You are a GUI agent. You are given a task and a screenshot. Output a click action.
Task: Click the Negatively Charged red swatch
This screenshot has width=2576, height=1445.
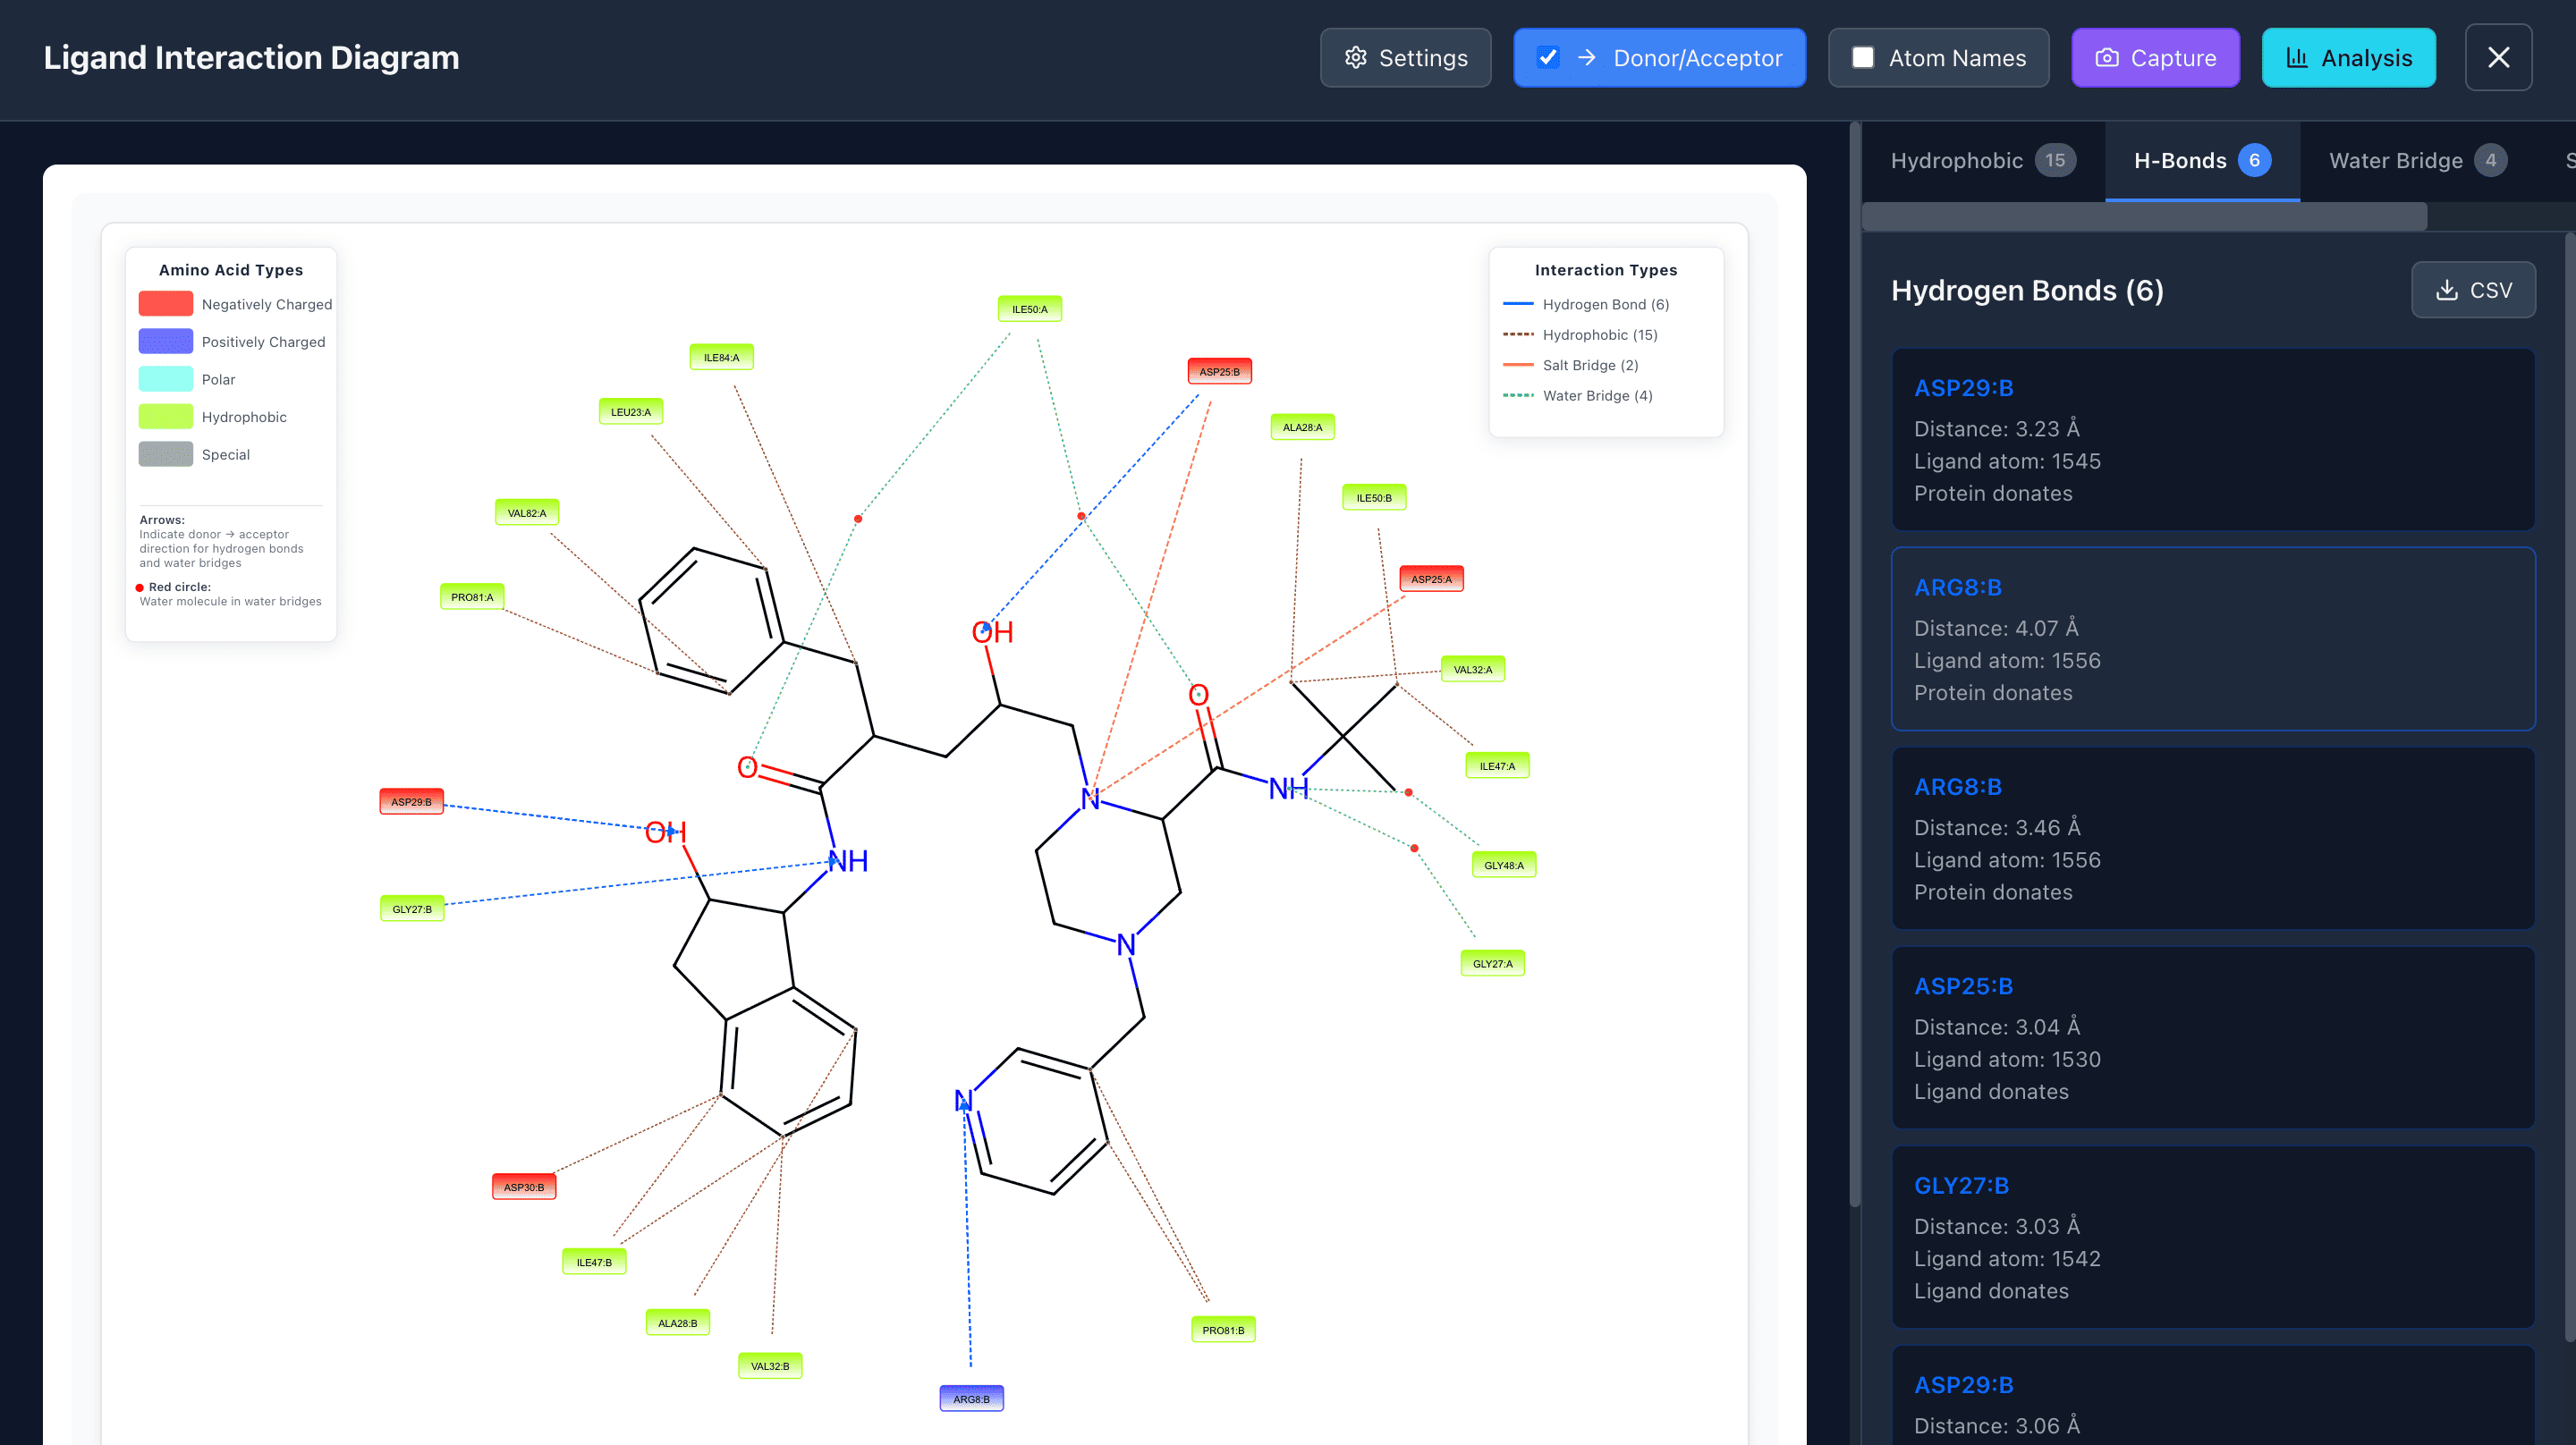click(165, 304)
